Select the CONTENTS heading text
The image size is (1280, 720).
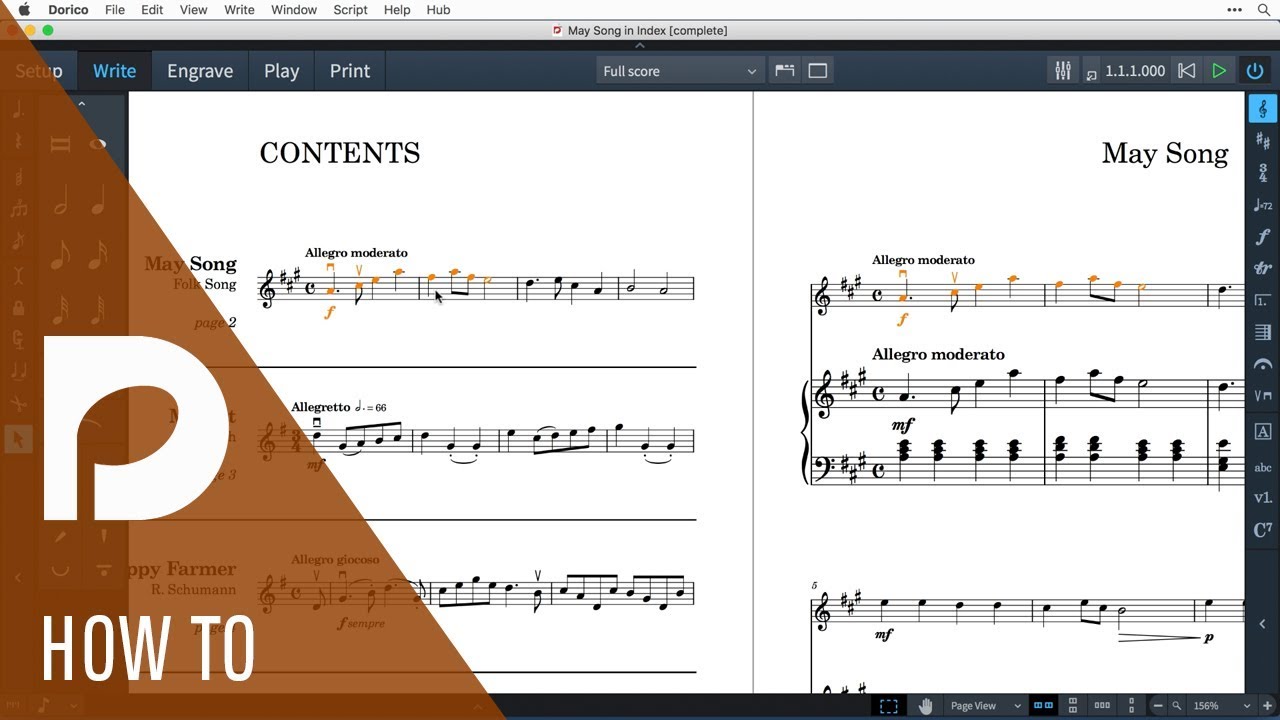point(340,153)
